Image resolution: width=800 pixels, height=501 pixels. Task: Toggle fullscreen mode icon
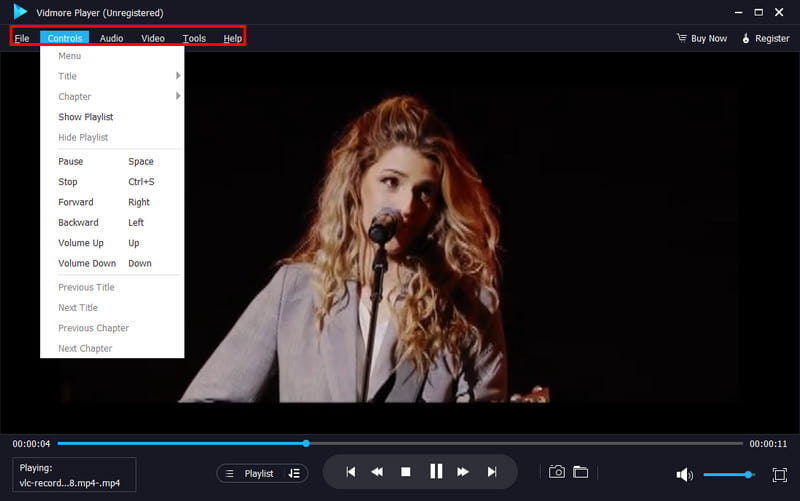[x=780, y=474]
